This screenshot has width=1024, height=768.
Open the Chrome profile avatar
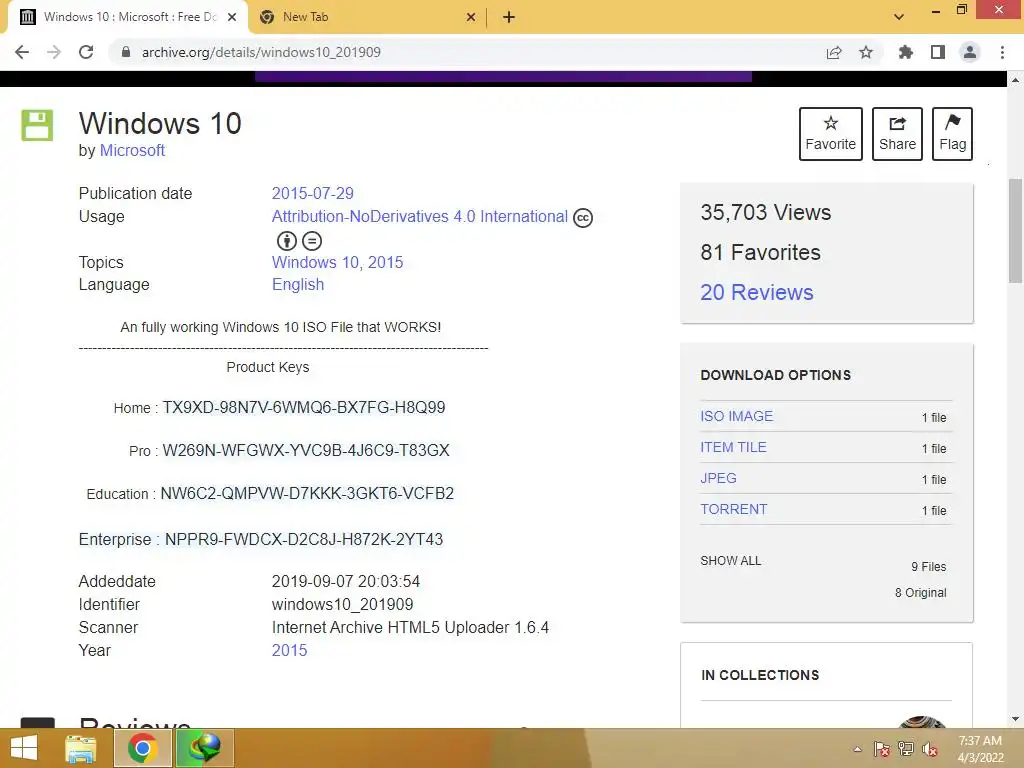[x=970, y=52]
